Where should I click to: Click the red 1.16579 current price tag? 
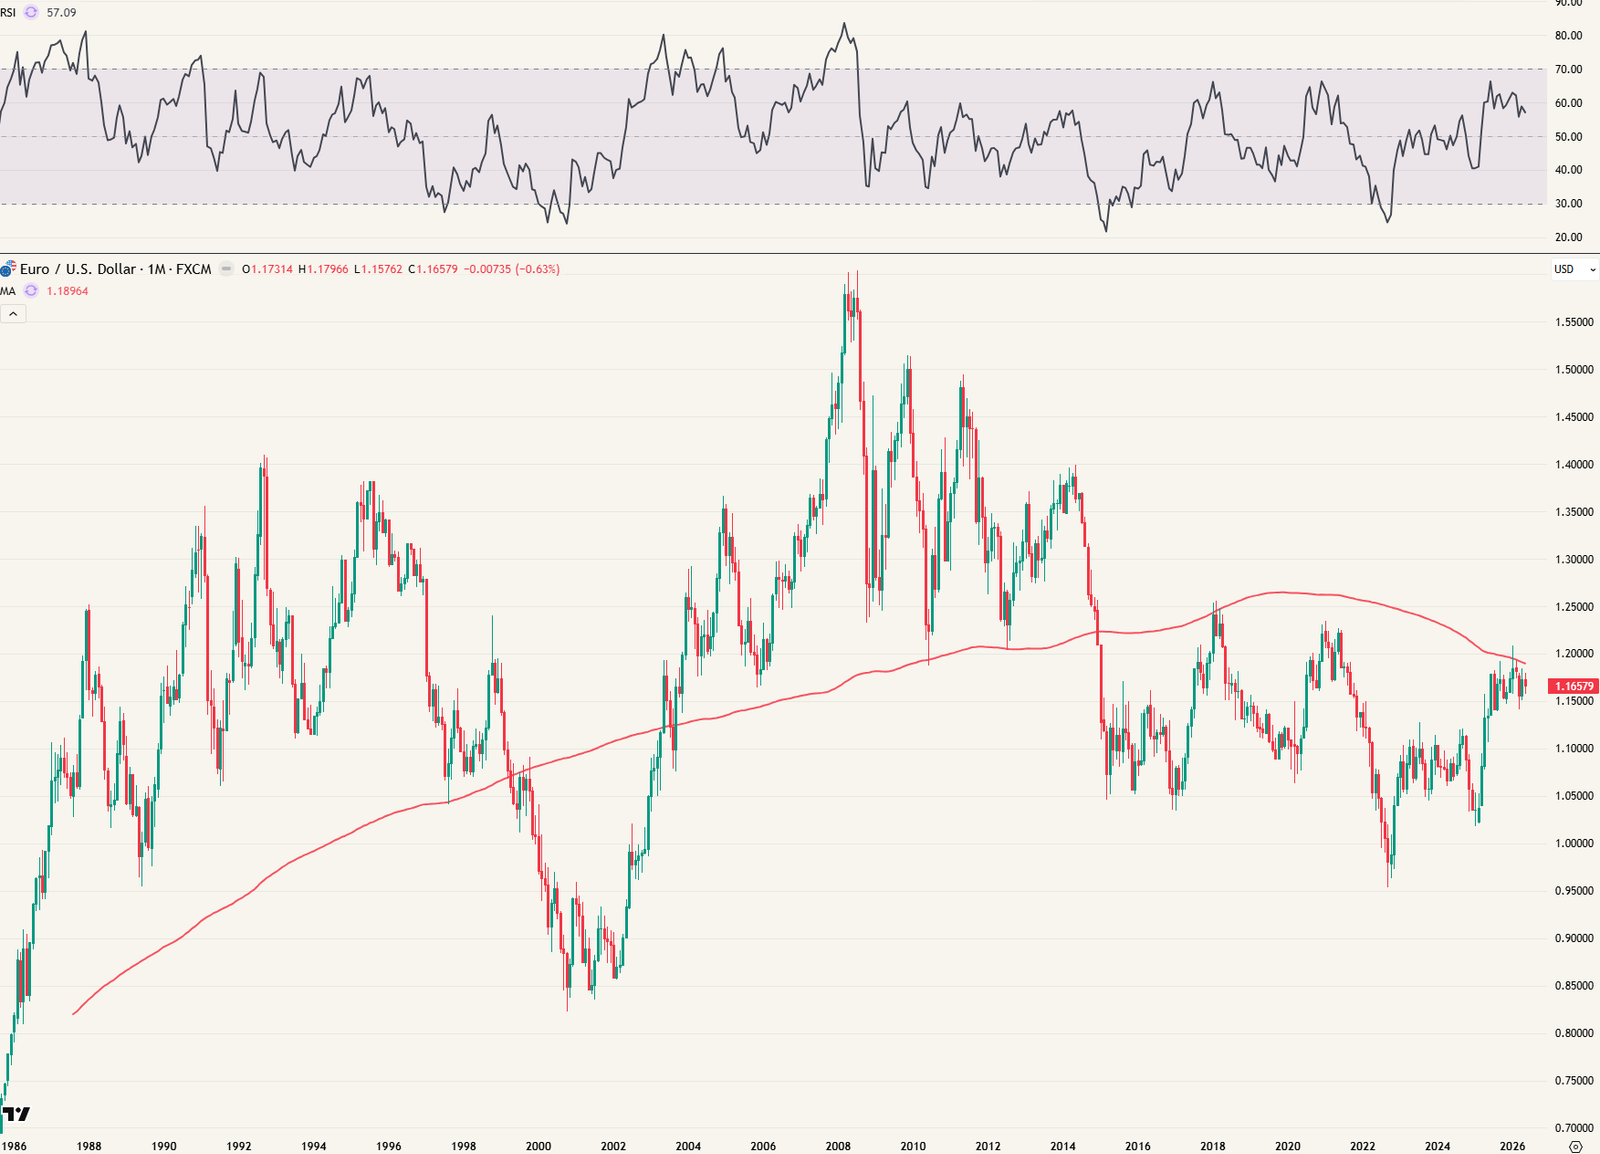coord(1573,686)
